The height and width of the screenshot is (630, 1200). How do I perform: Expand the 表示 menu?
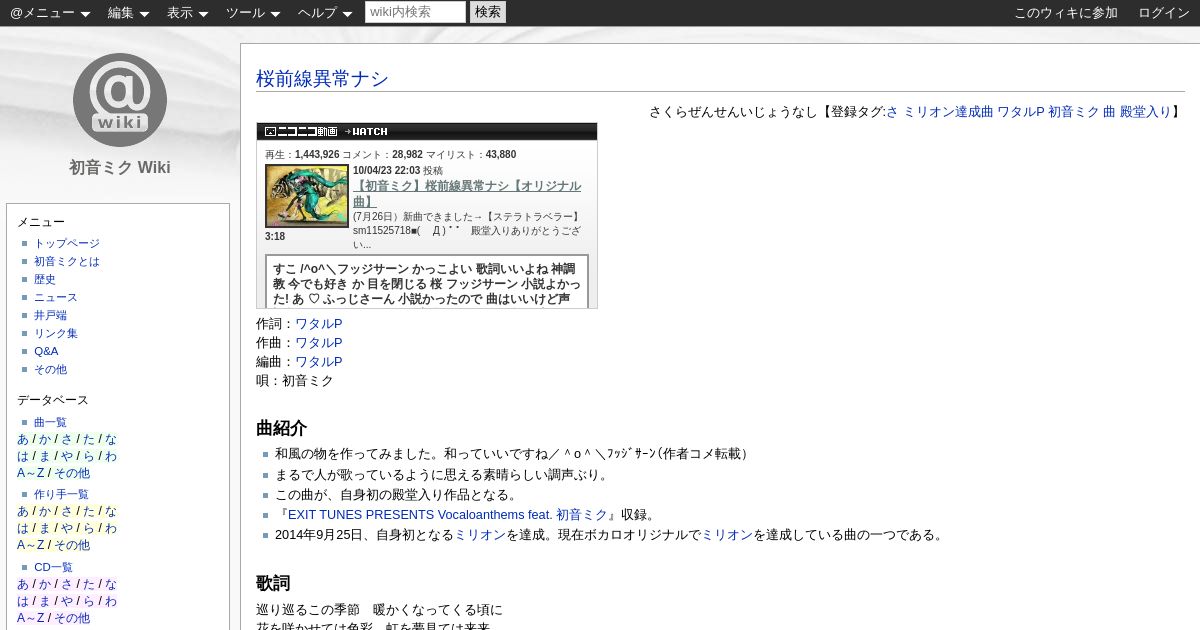(187, 13)
